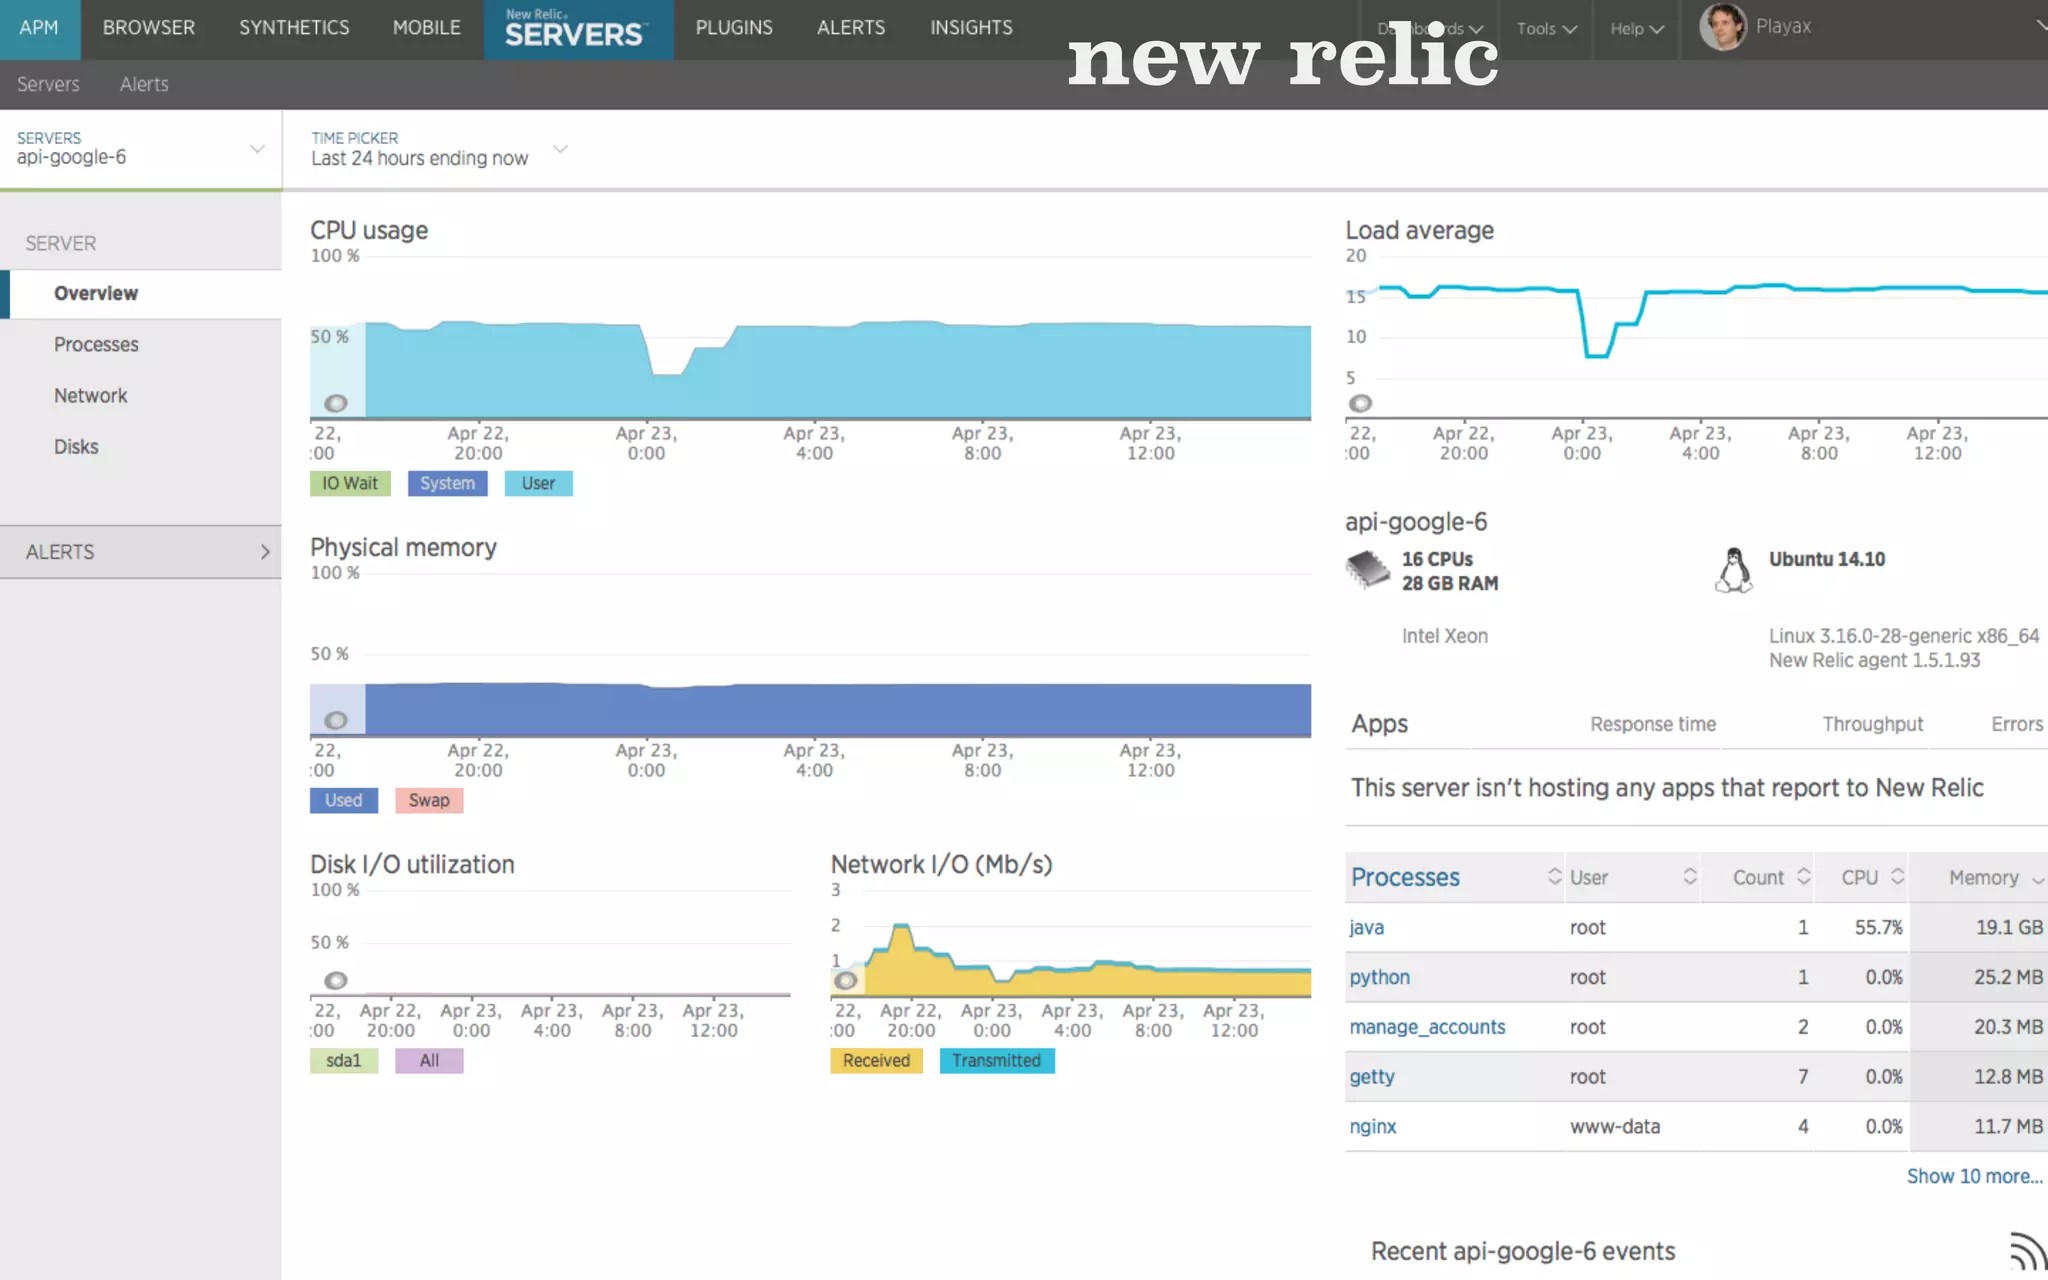Toggle the User legend in CPU usage
The image size is (2048, 1280).
tap(538, 484)
